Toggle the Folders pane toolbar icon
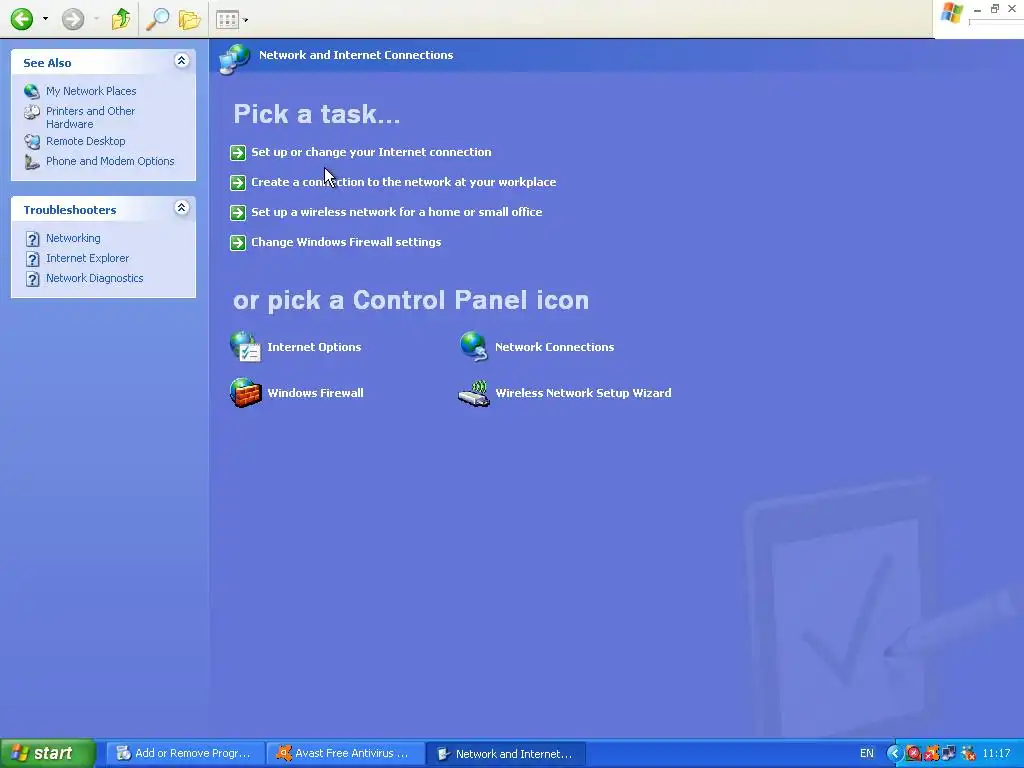 (189, 19)
